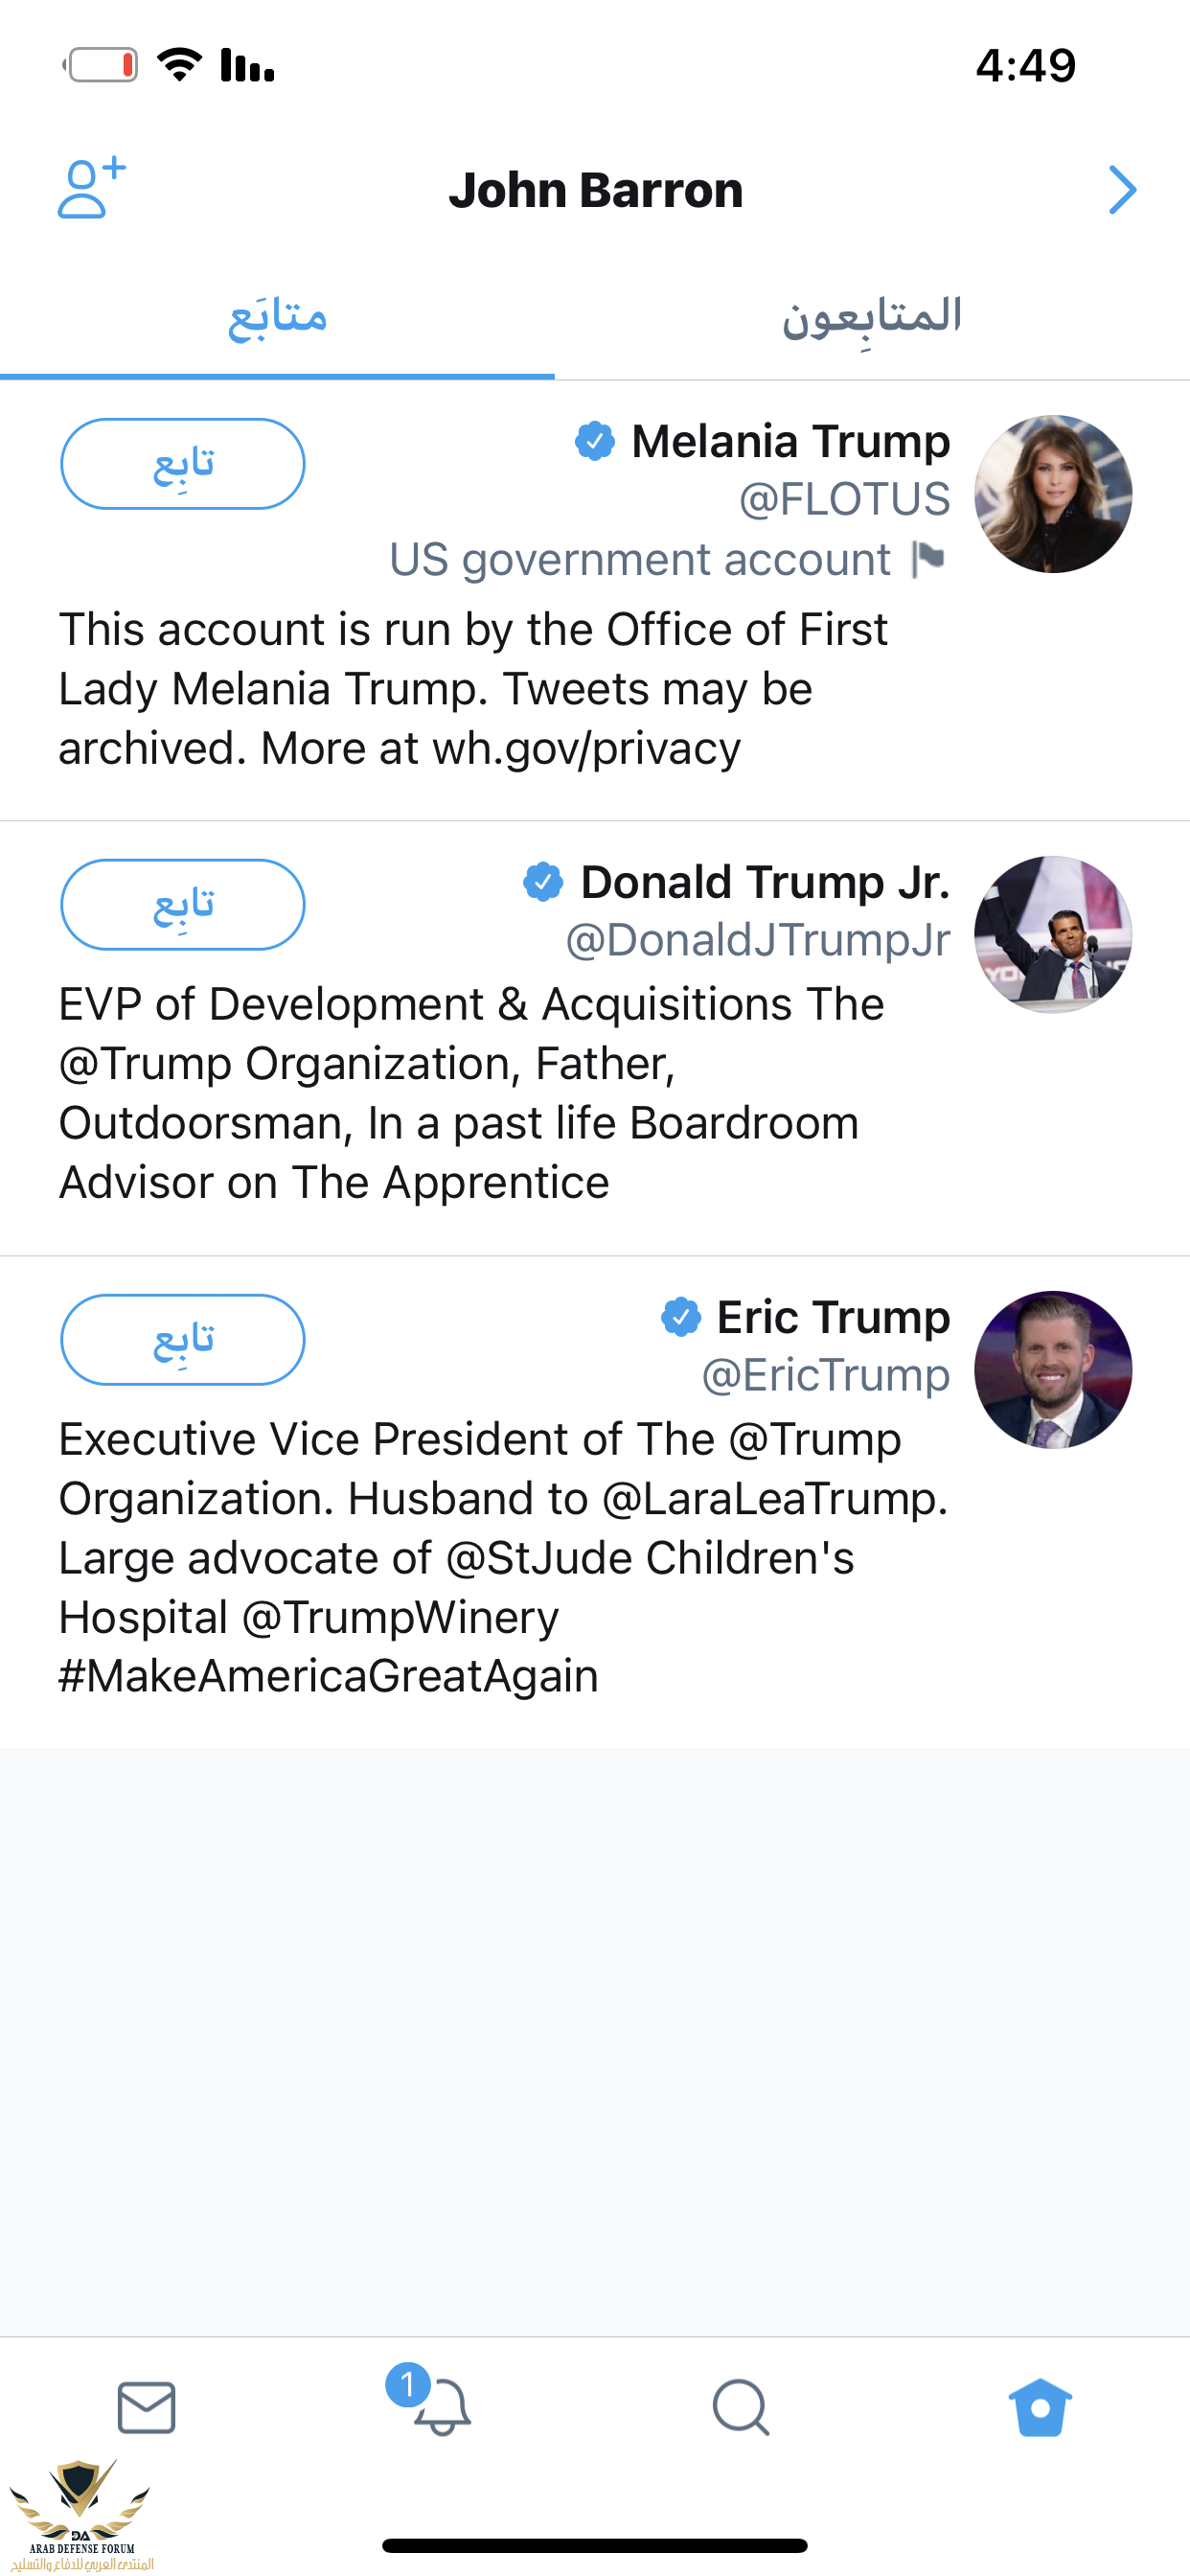
Task: Open the Home tab icon
Action: point(1040,2408)
